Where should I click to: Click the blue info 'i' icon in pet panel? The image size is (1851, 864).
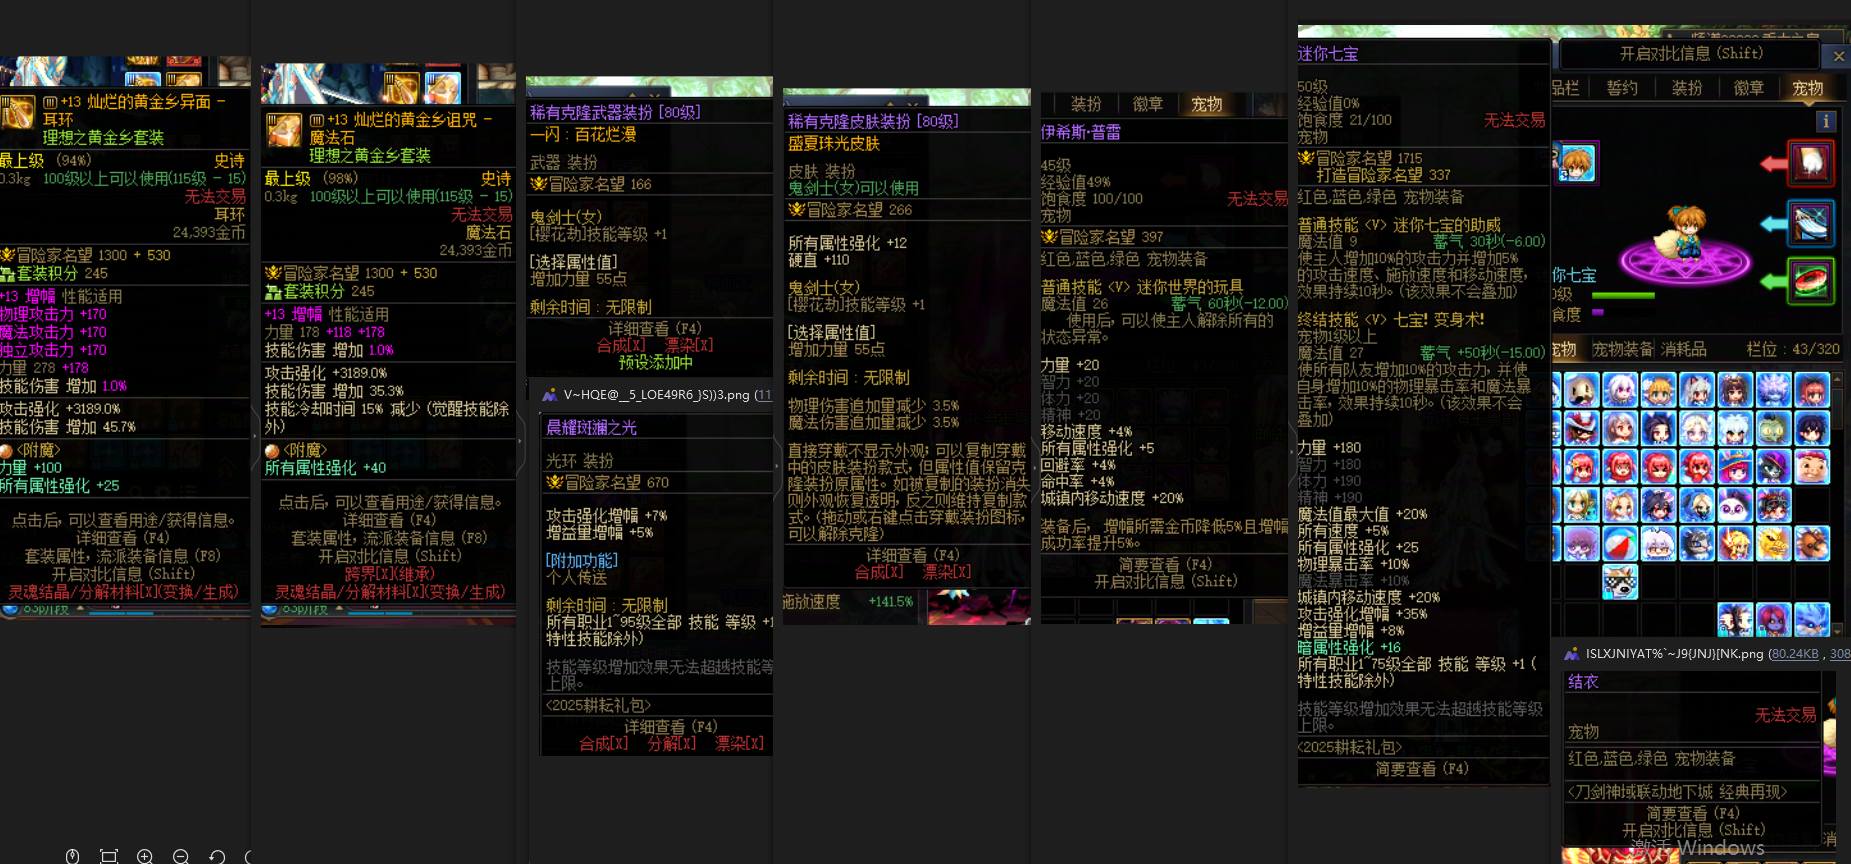click(1826, 121)
